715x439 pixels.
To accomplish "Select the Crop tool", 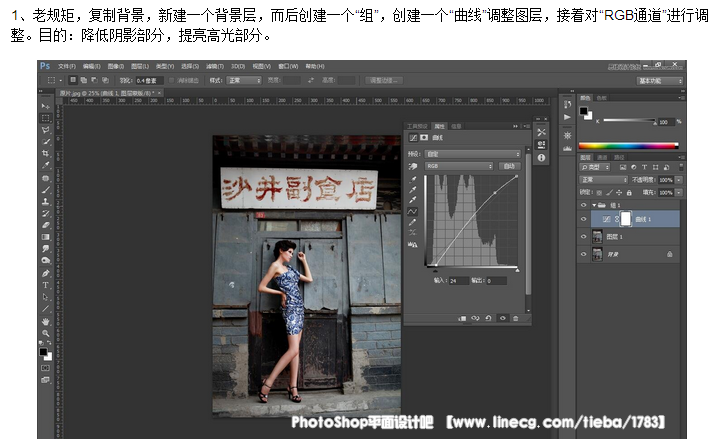I will click(46, 154).
